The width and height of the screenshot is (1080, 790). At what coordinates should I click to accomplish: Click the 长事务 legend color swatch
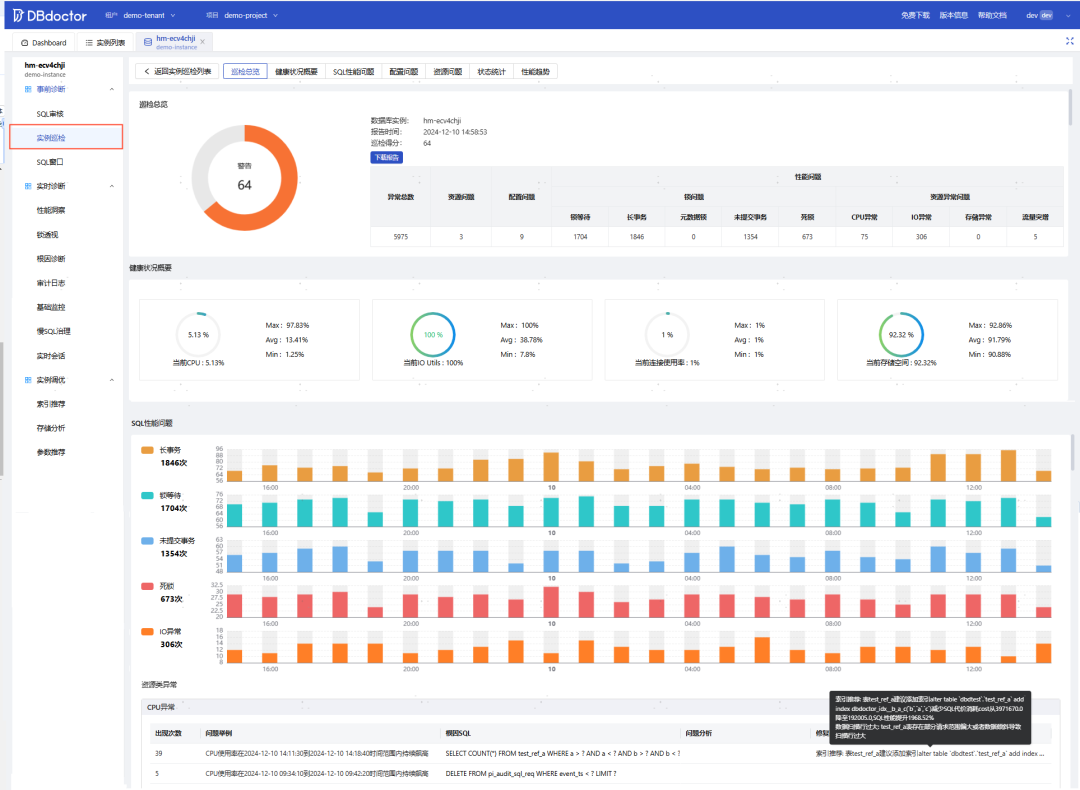(x=147, y=450)
